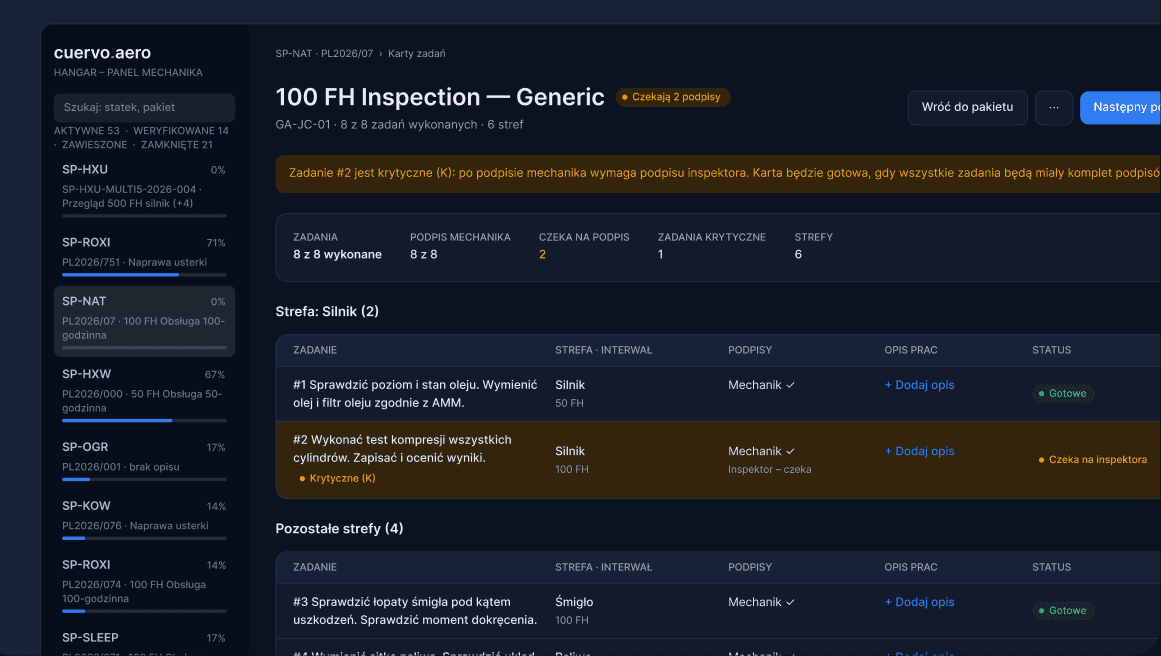The height and width of the screenshot is (656, 1161).
Task: Click PODPIS MECHANIKA value 8 z 8
Action: (x=424, y=255)
